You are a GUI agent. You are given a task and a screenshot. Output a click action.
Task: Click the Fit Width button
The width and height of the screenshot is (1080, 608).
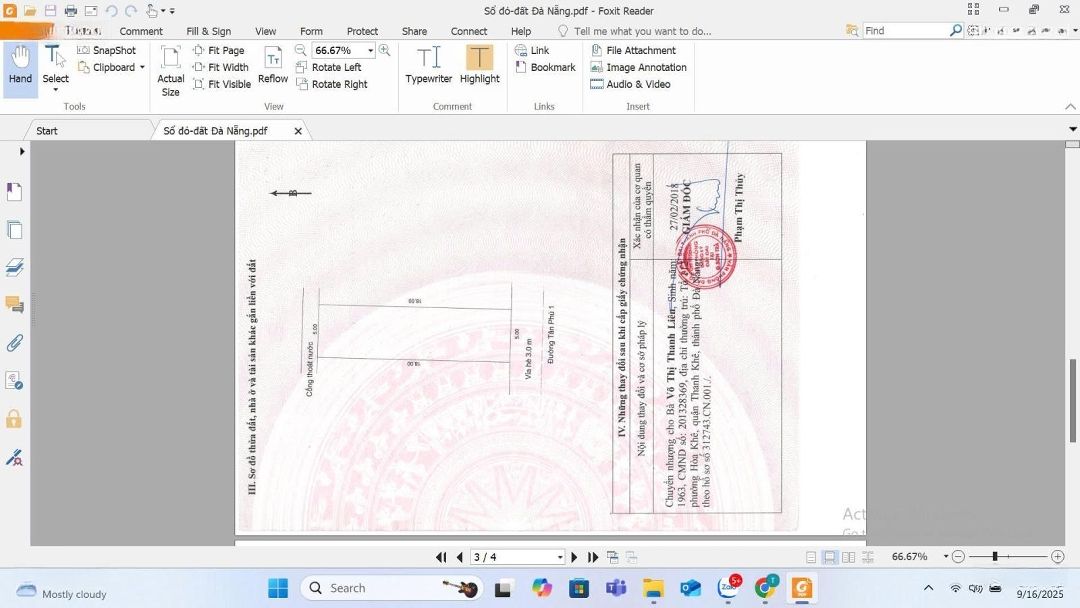[221, 67]
